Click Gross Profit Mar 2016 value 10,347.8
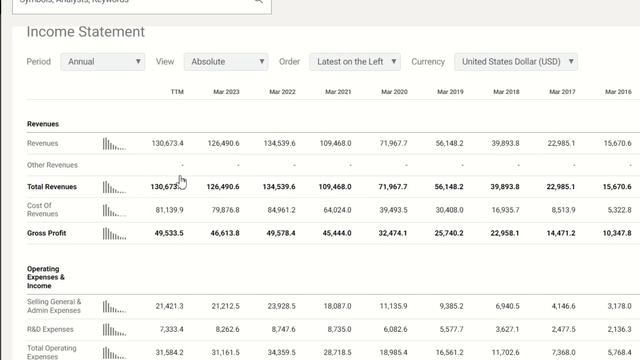 click(x=617, y=233)
